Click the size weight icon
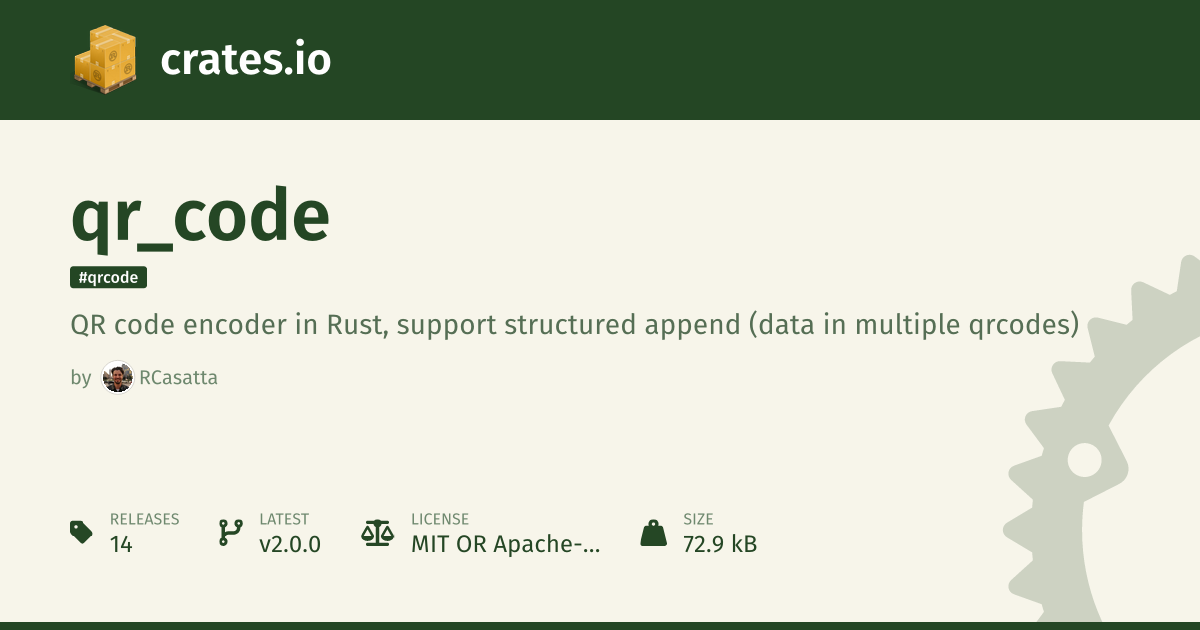 [653, 532]
